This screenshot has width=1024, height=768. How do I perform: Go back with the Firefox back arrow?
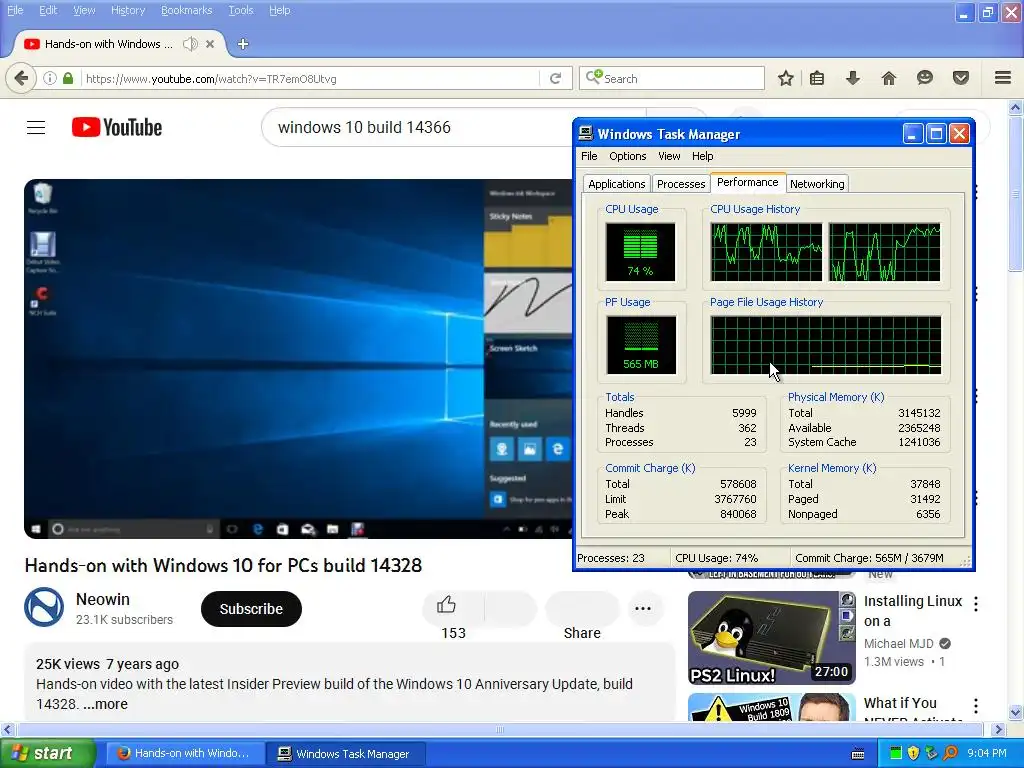[x=20, y=78]
